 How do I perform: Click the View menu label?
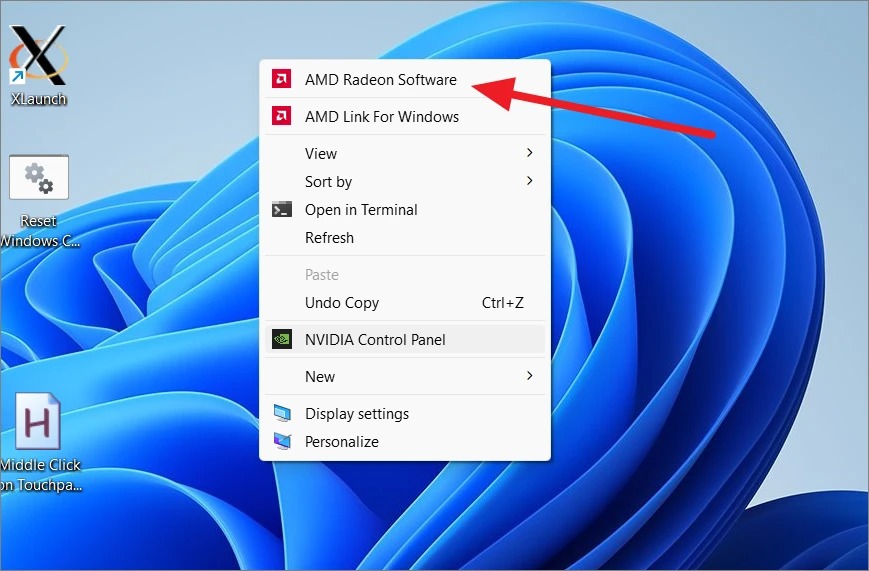point(321,154)
